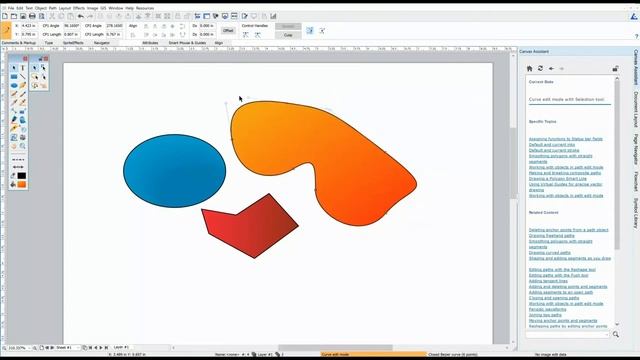Click the refresh icon in Canvas Assistant

pos(540,69)
